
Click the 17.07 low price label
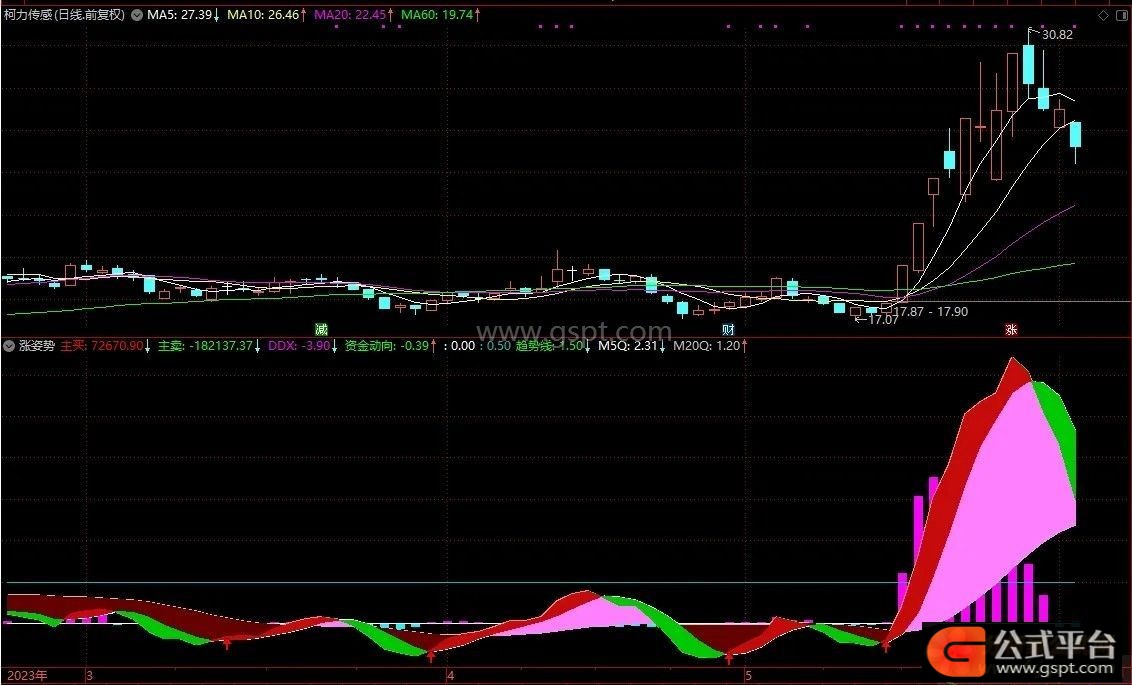tap(882, 320)
